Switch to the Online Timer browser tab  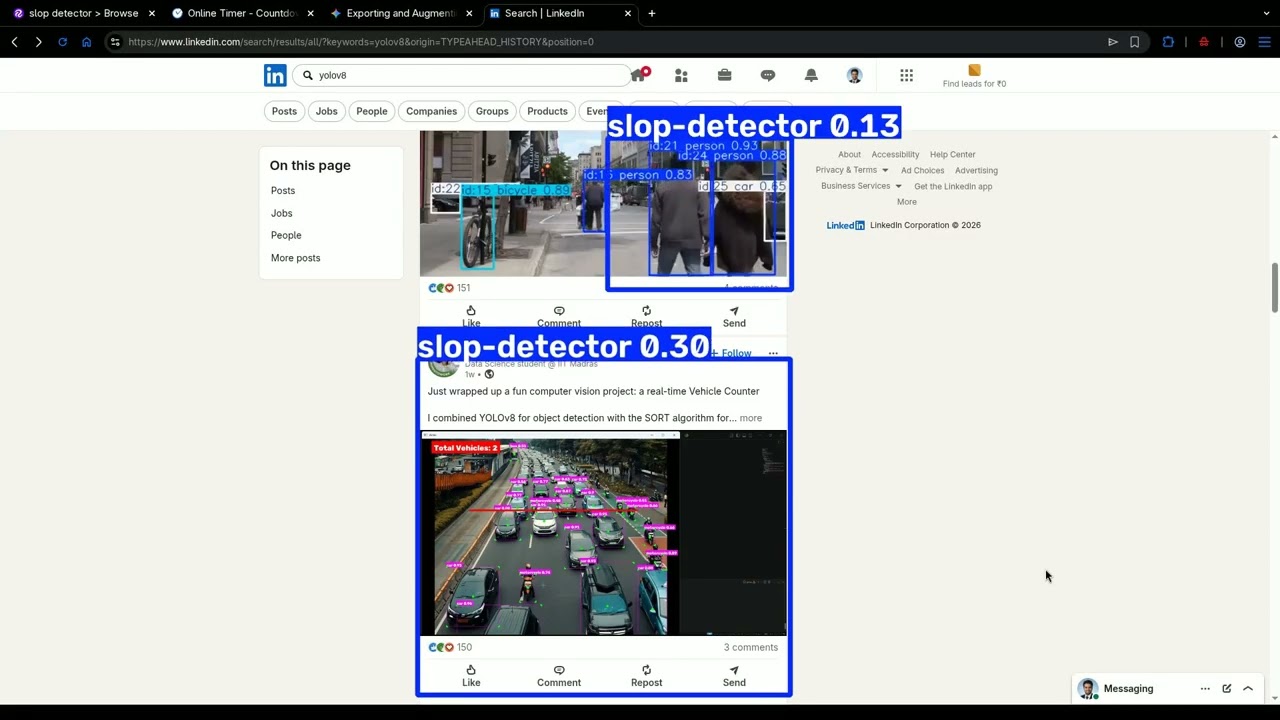(x=241, y=13)
